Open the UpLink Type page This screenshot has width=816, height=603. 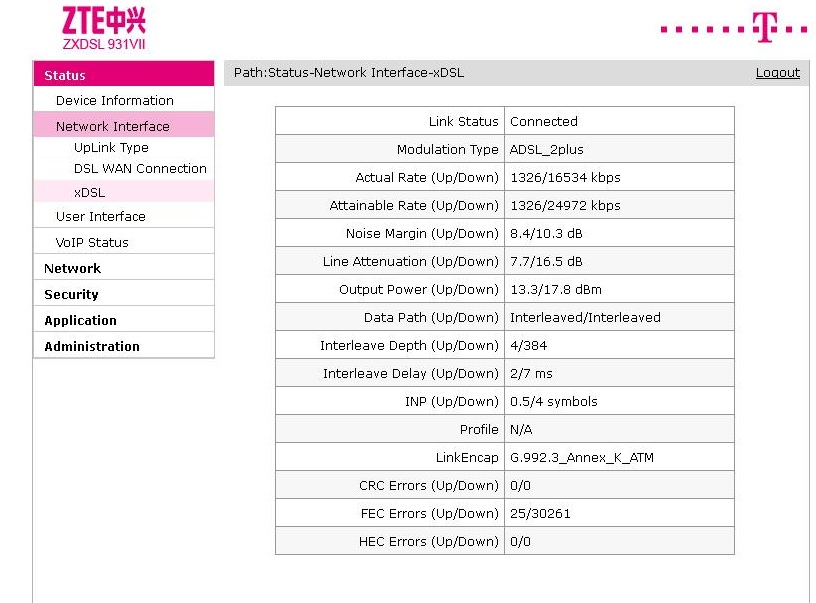click(111, 147)
